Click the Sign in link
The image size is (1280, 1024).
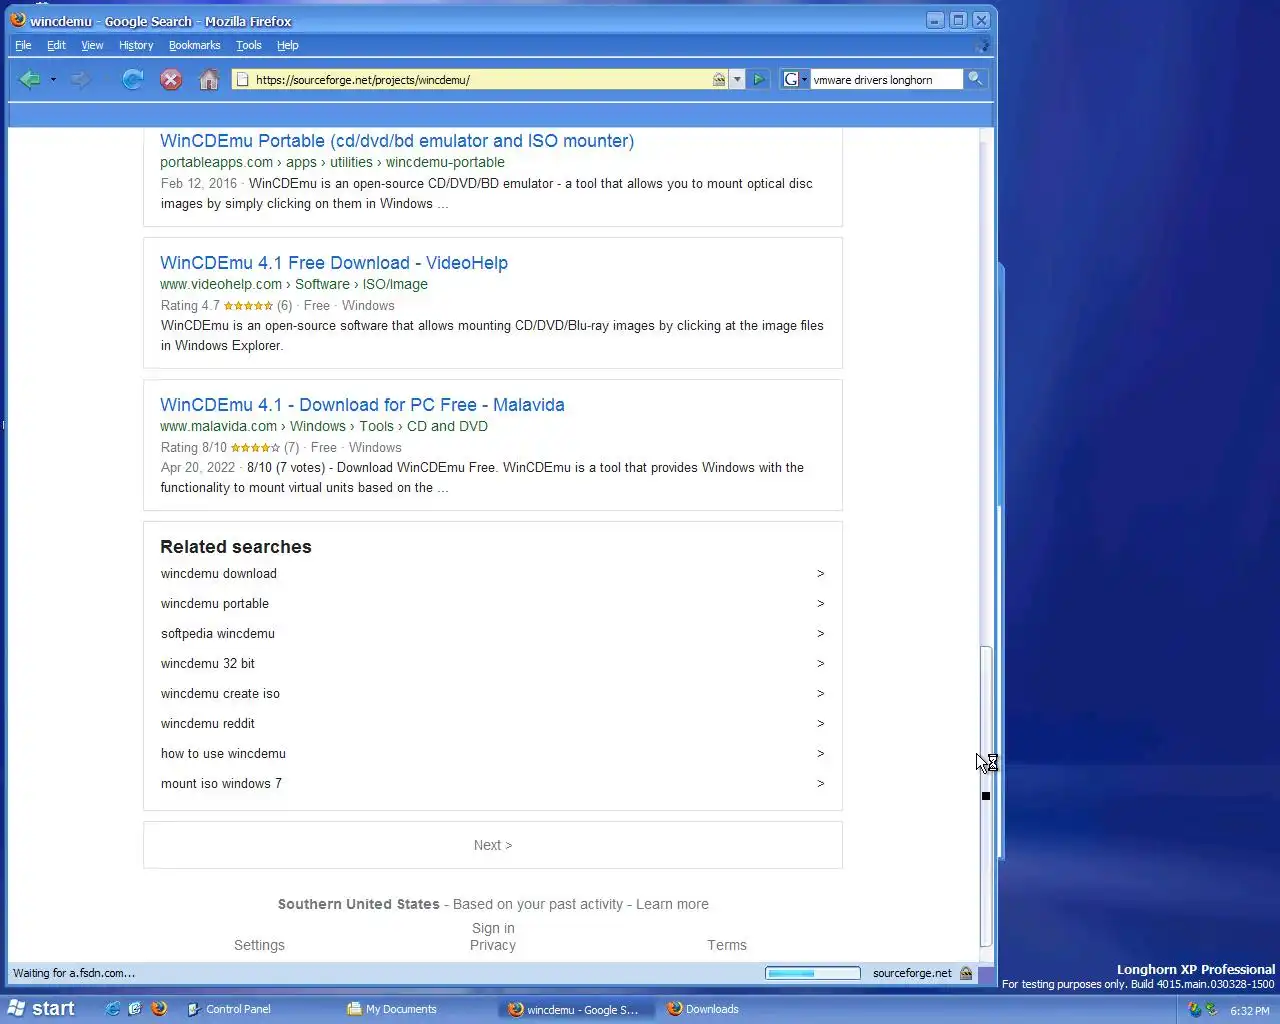[x=493, y=928]
